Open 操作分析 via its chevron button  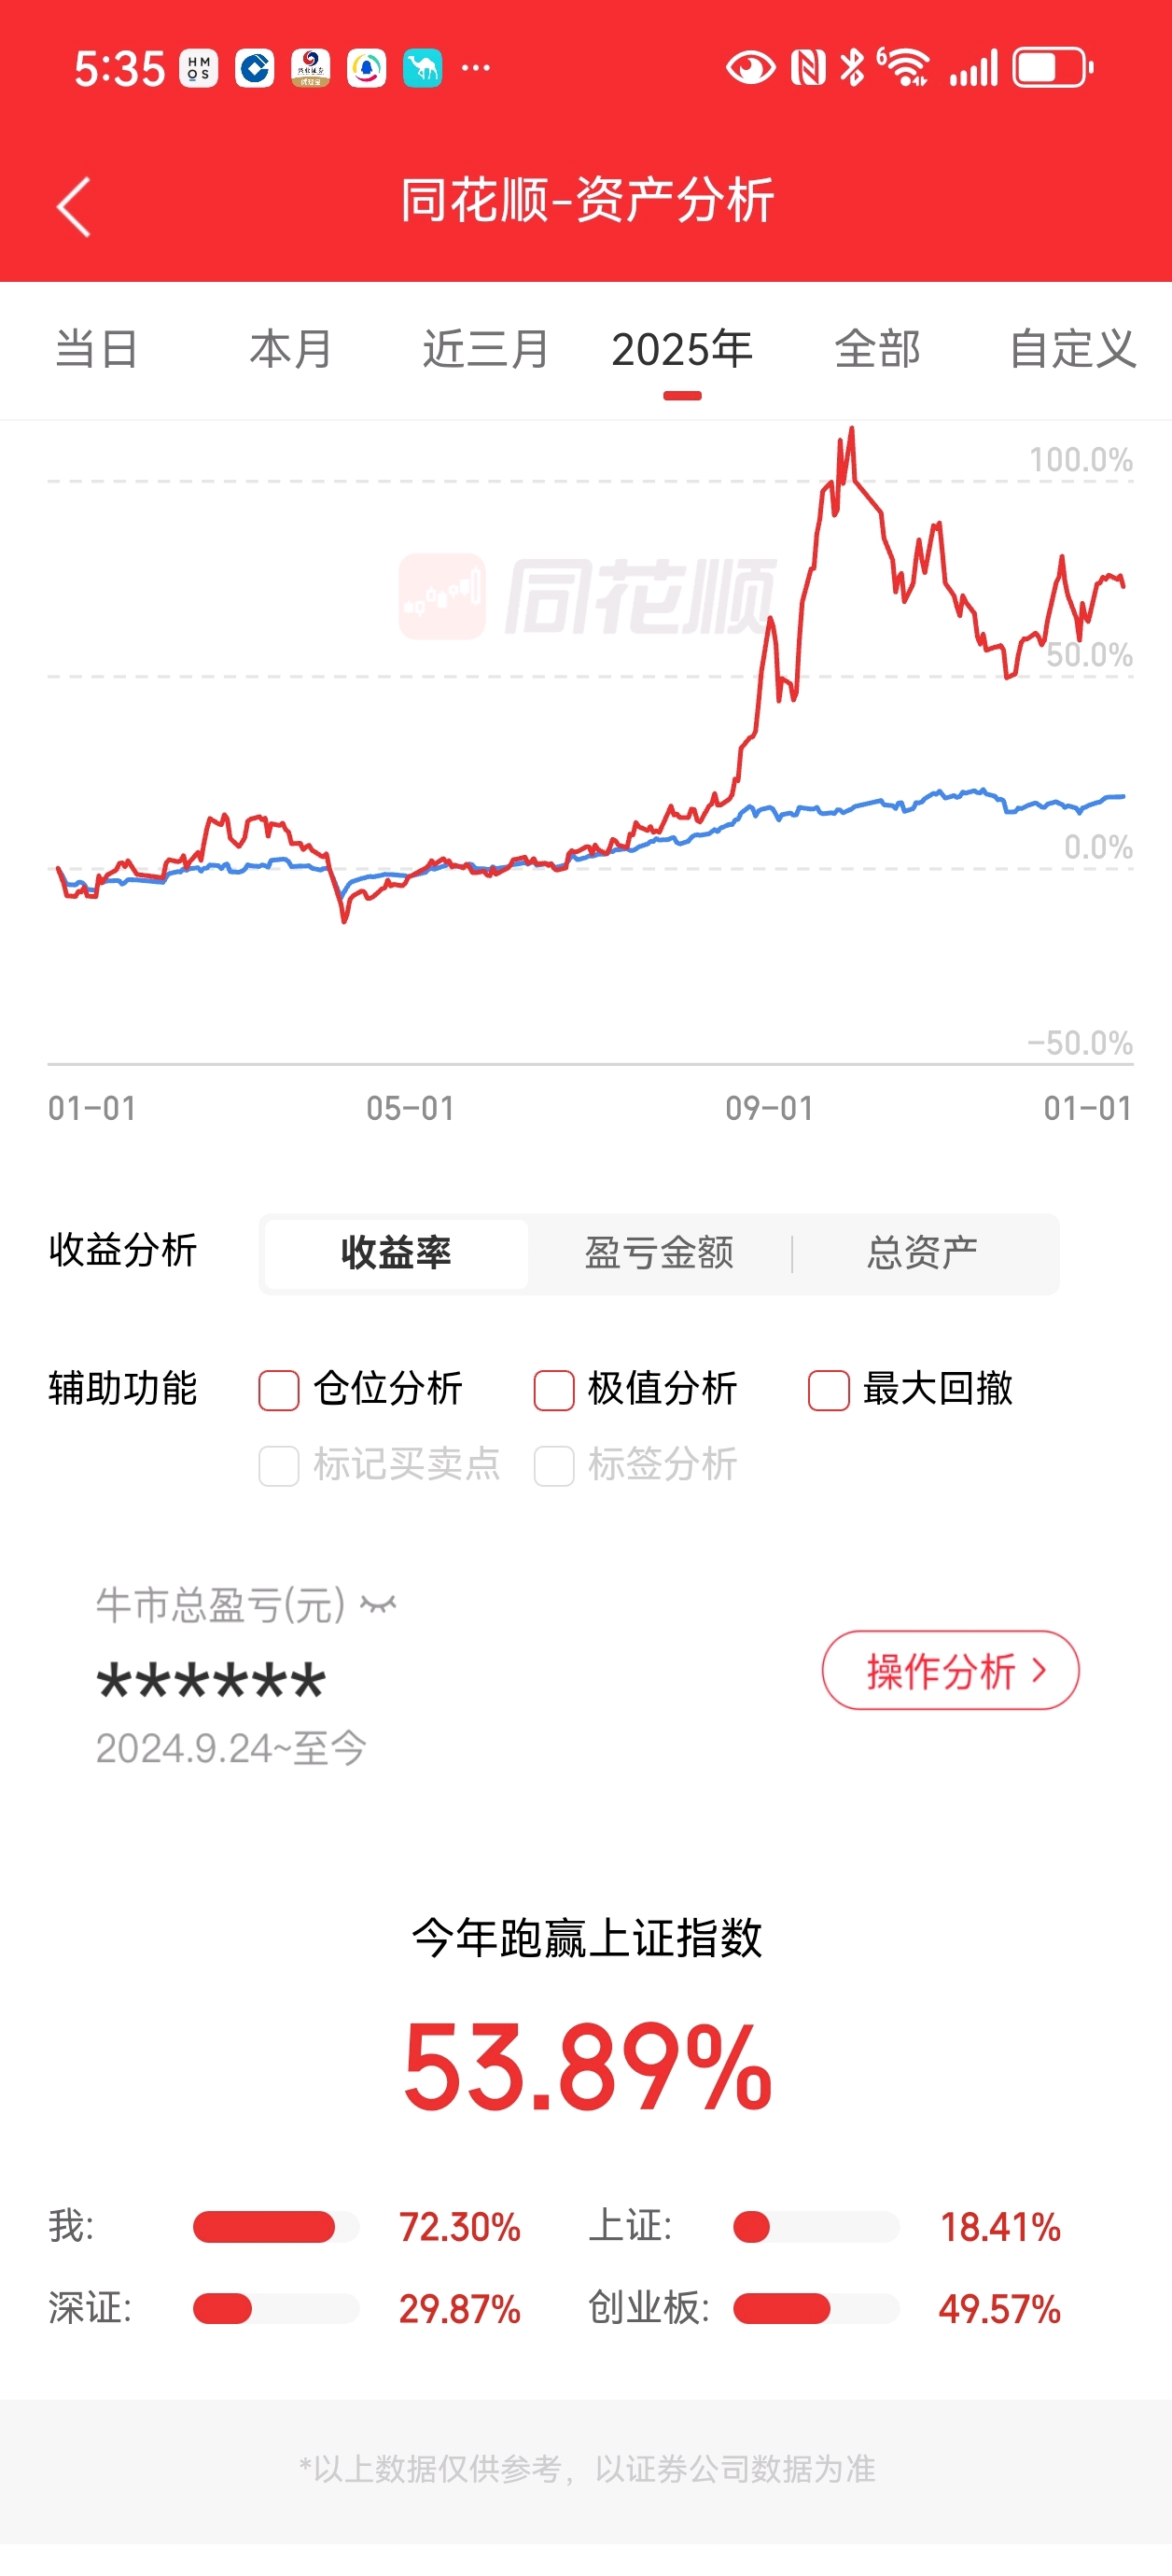pyautogui.click(x=950, y=1670)
